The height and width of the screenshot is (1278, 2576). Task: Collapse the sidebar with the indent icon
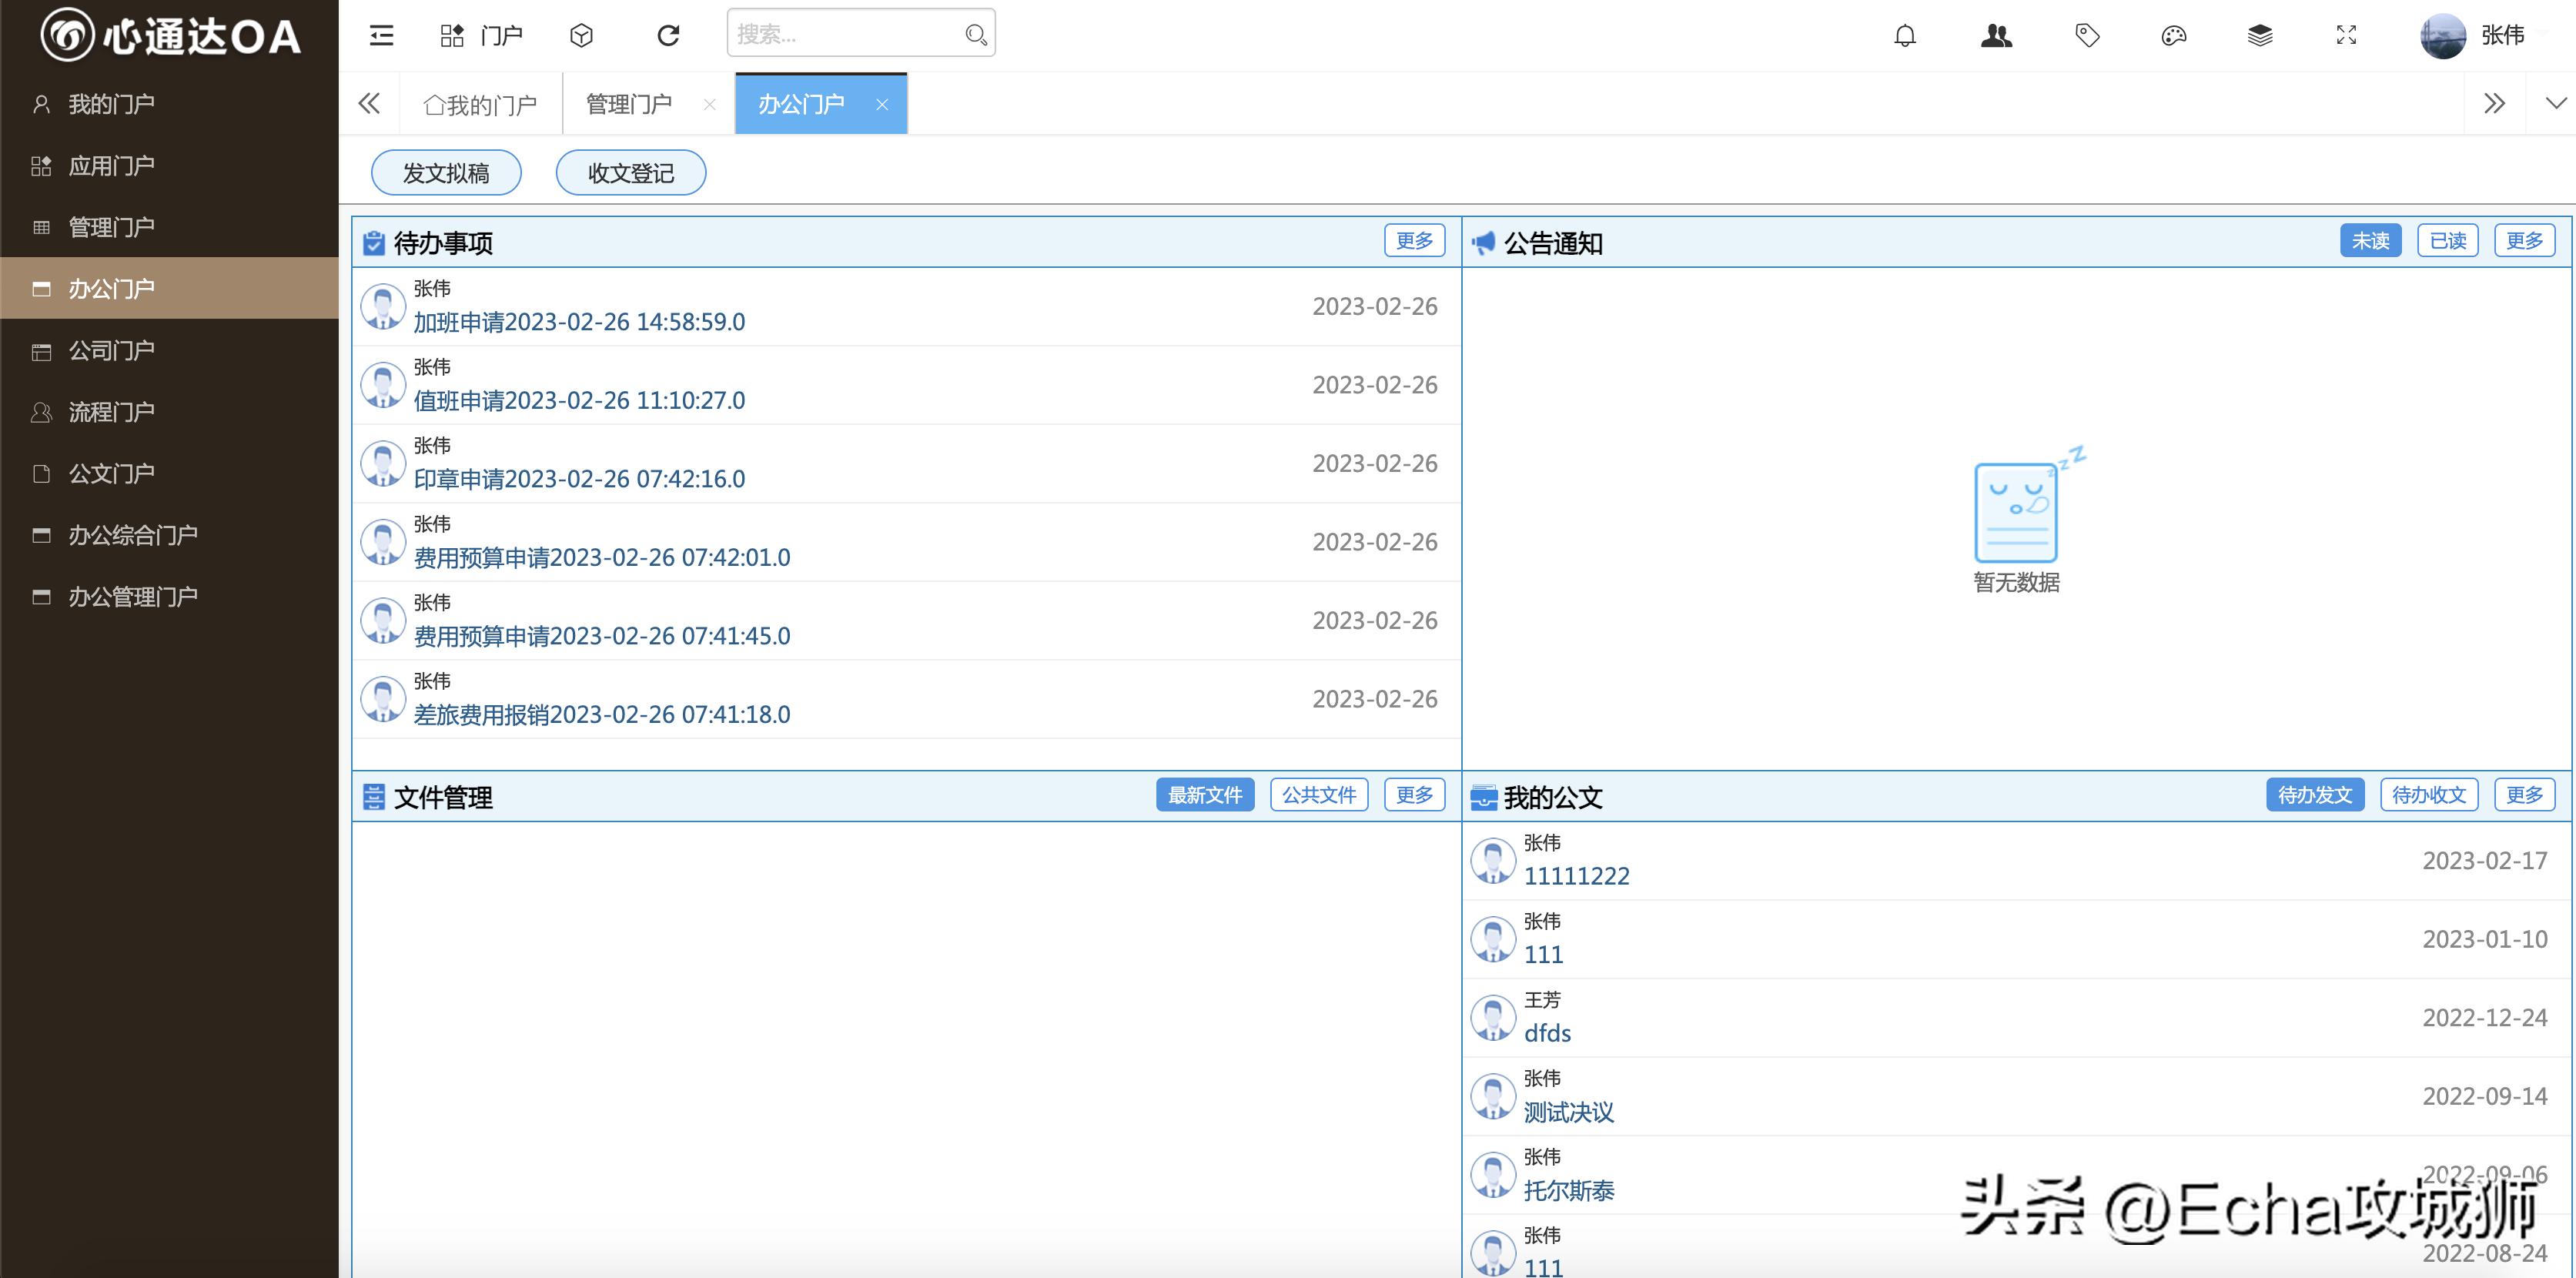pyautogui.click(x=380, y=35)
